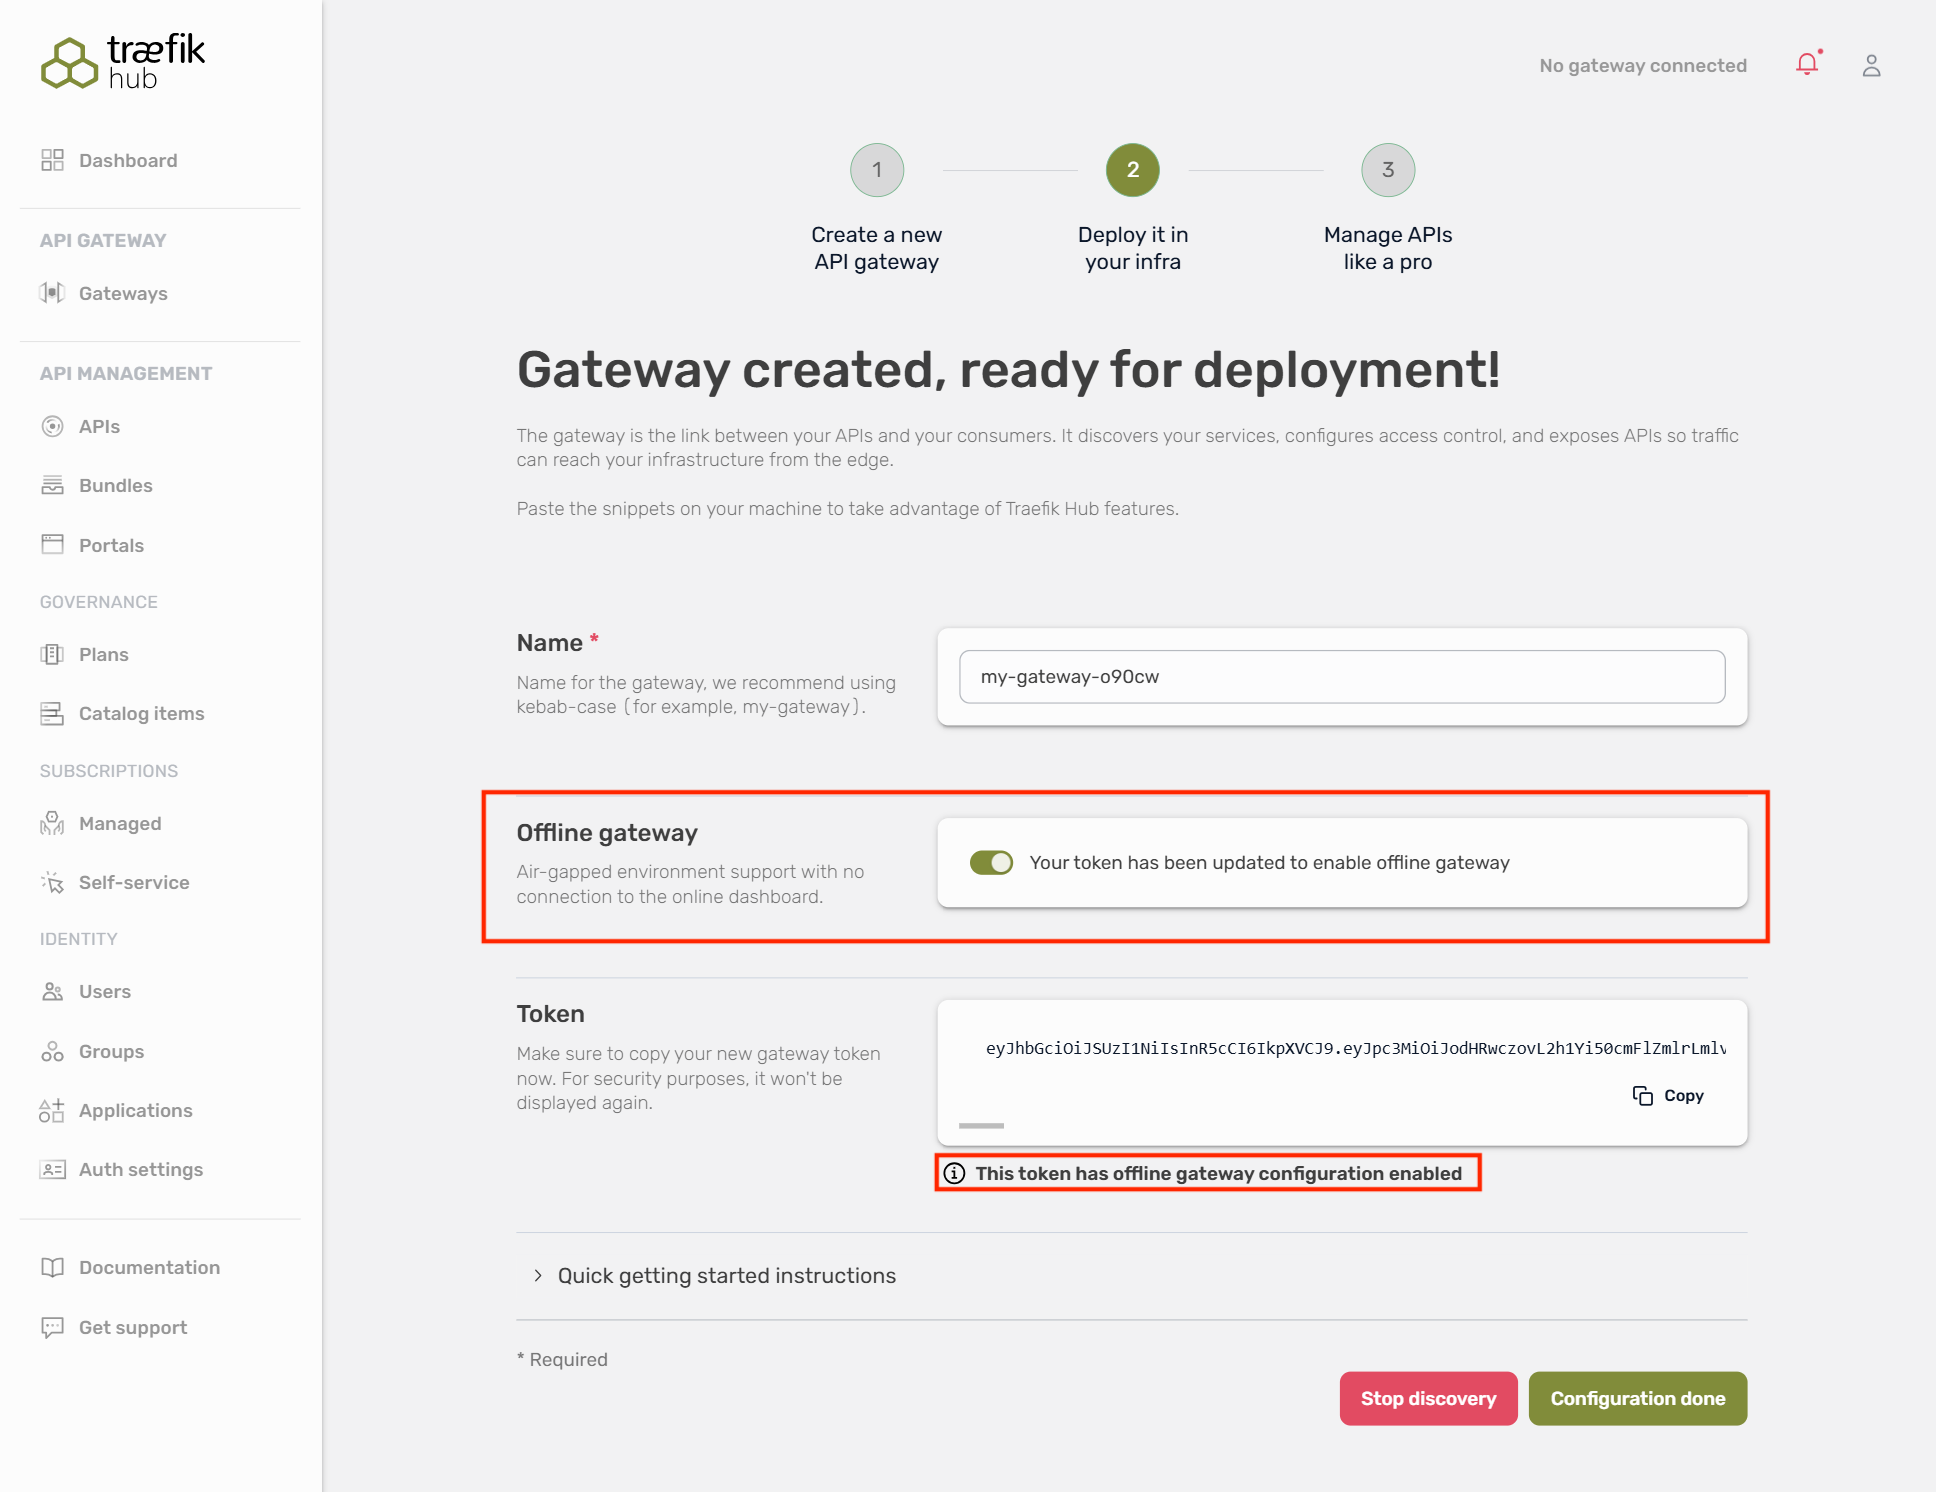Toggle the Offline gateway switch
1936x1492 pixels.
pyautogui.click(x=991, y=863)
